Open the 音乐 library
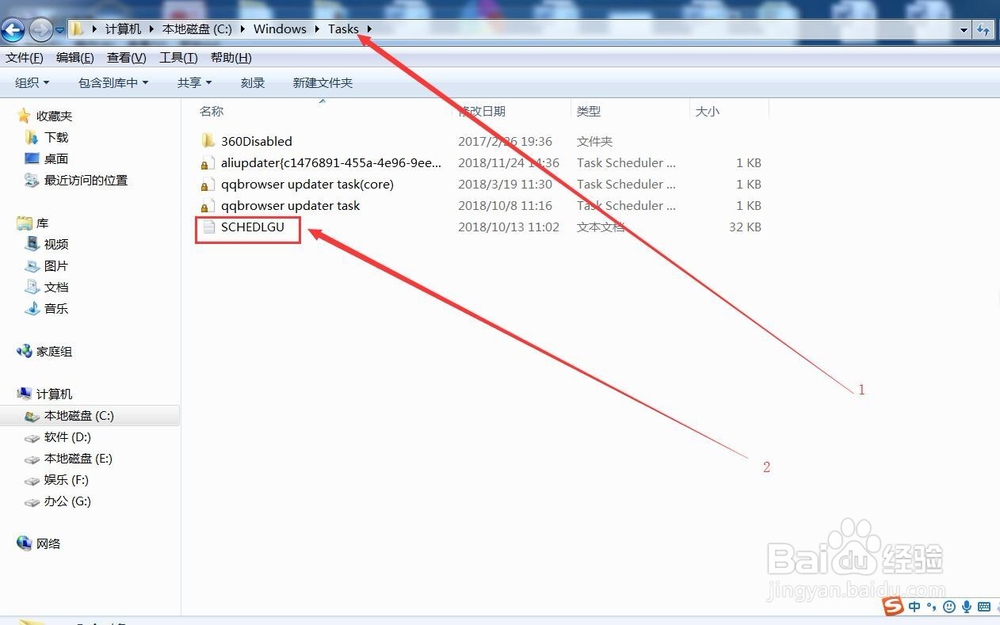The height and width of the screenshot is (625, 1000). click(56, 309)
